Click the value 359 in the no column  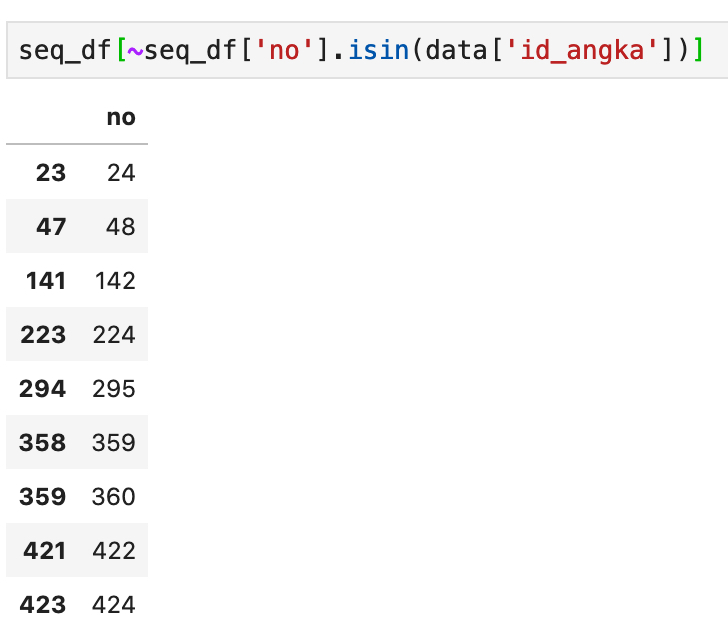pos(114,442)
